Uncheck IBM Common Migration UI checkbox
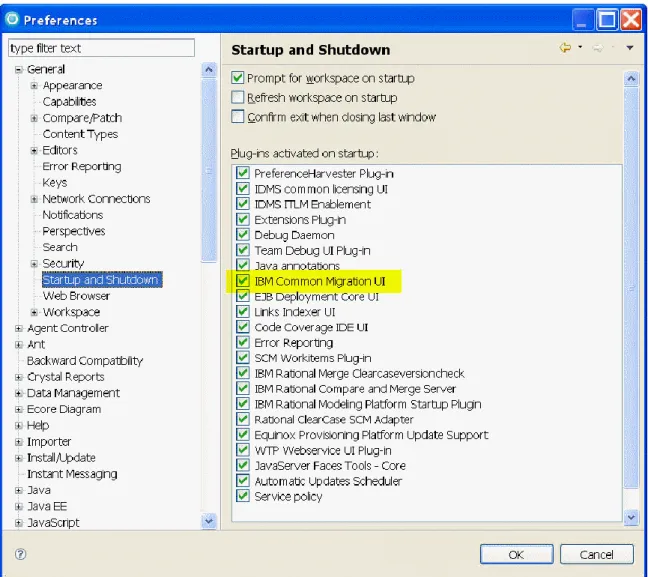This screenshot has height=577, width=648. pyautogui.click(x=243, y=281)
